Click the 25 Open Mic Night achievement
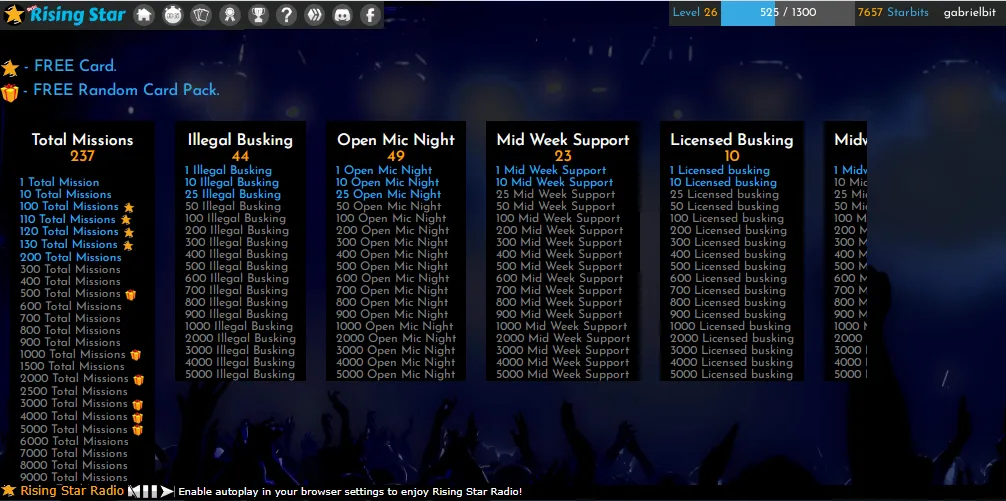The image size is (1006, 501). tap(388, 194)
